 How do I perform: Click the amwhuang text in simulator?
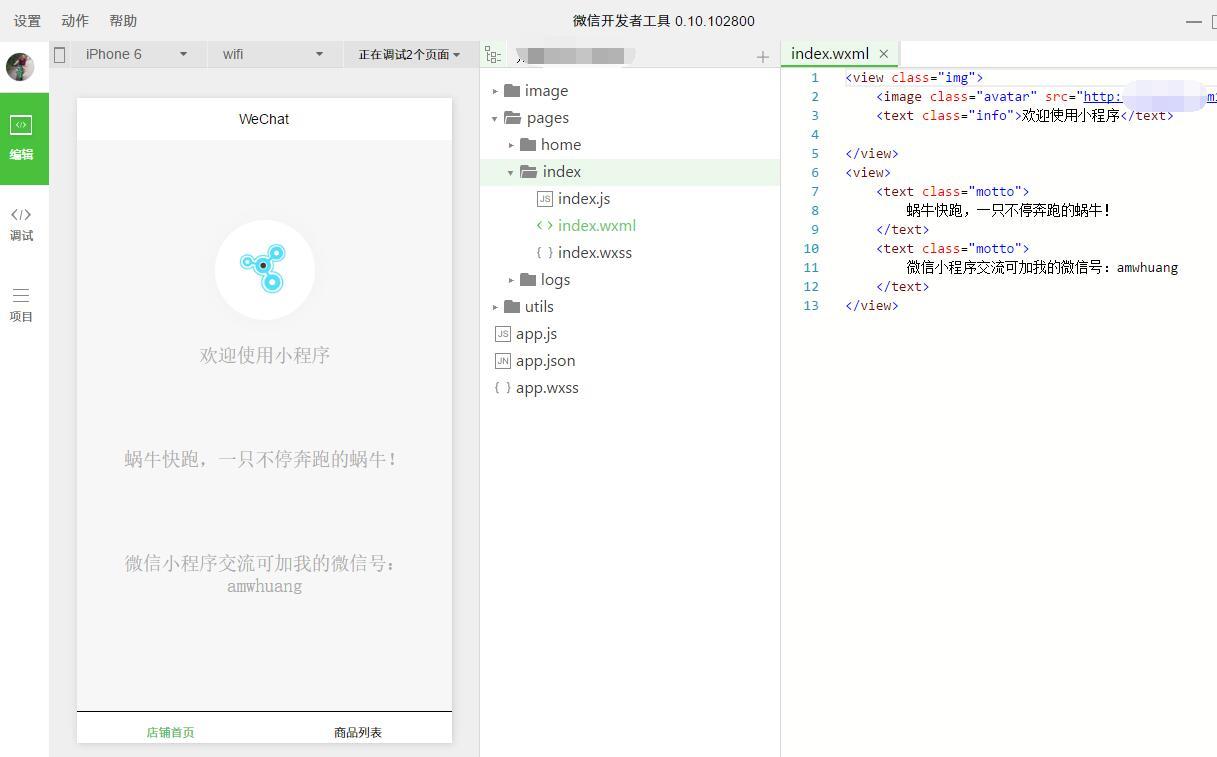[x=264, y=587]
